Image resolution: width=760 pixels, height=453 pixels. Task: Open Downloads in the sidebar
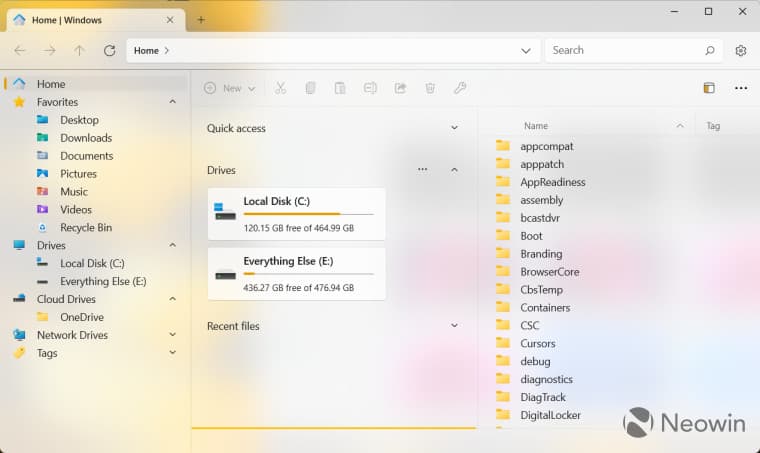click(x=85, y=138)
